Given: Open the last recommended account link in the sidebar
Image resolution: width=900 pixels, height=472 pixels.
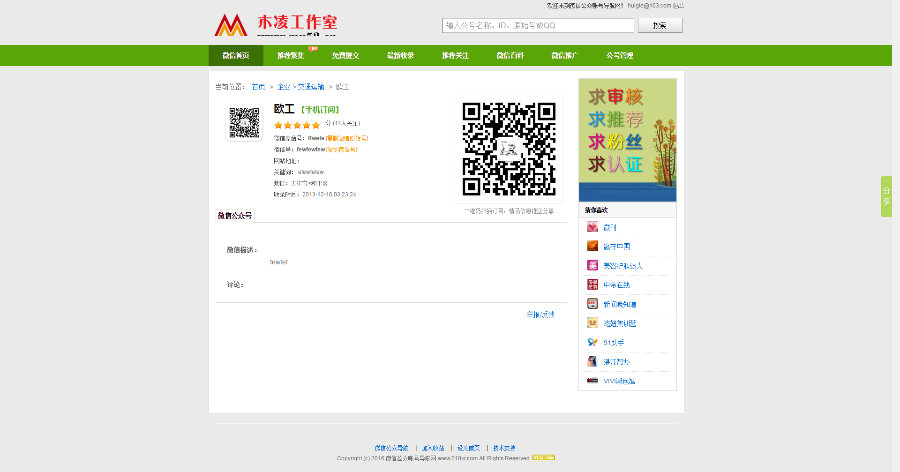Looking at the screenshot, I should click(619, 381).
